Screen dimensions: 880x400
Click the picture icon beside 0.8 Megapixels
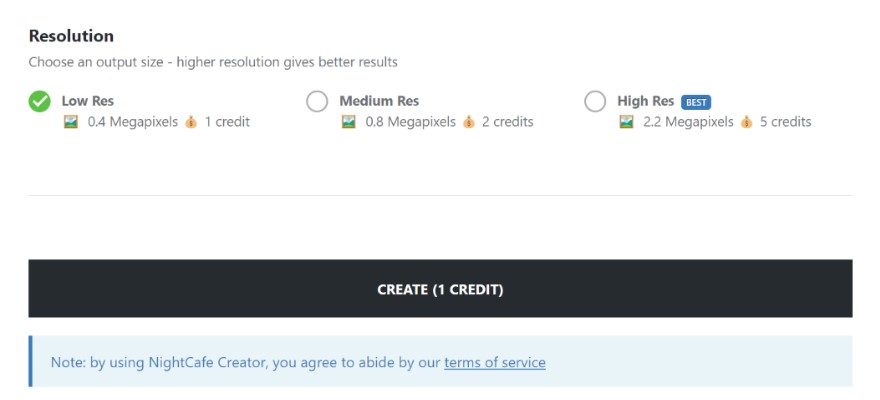tap(349, 122)
